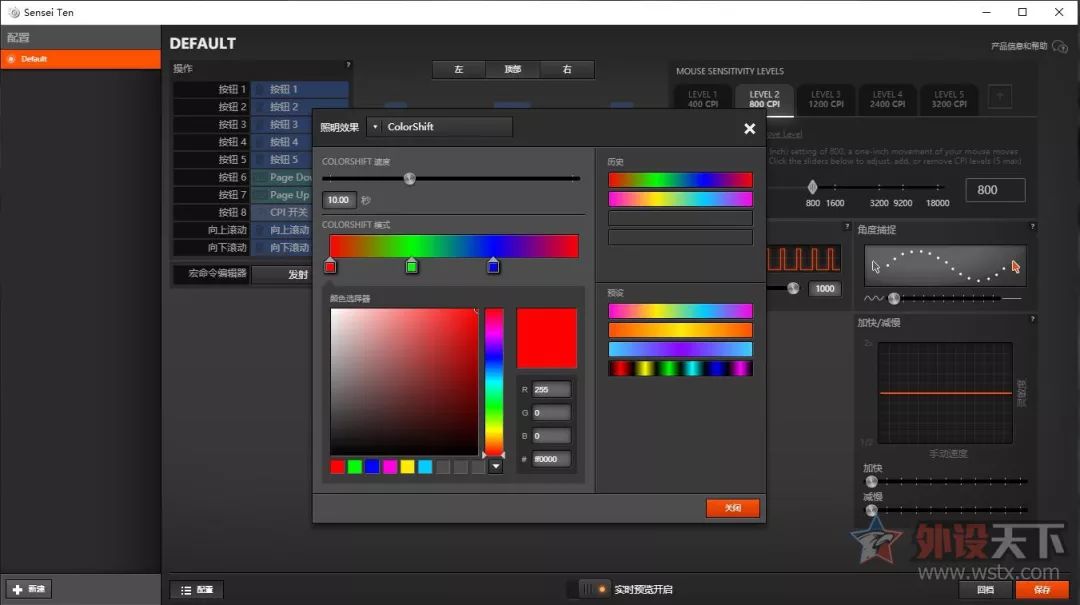Switch to the 右 right view tab
This screenshot has height=605, width=1080.
pos(567,70)
